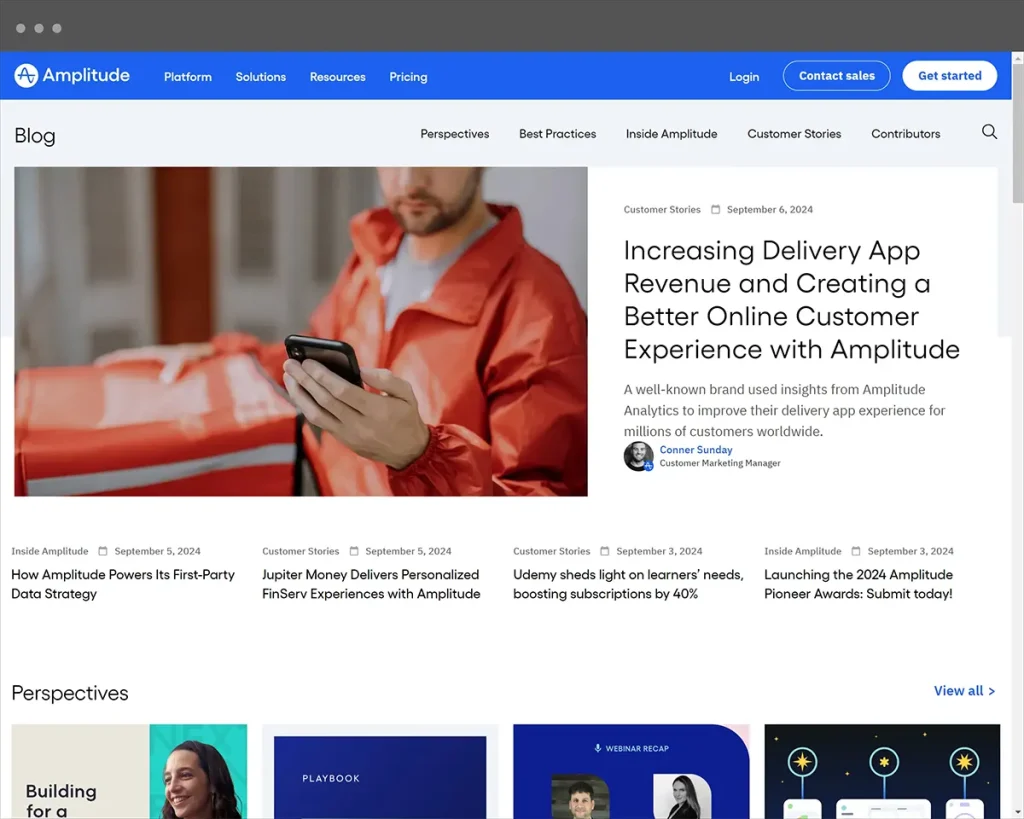Read the Udemy sheds light article

click(x=628, y=584)
